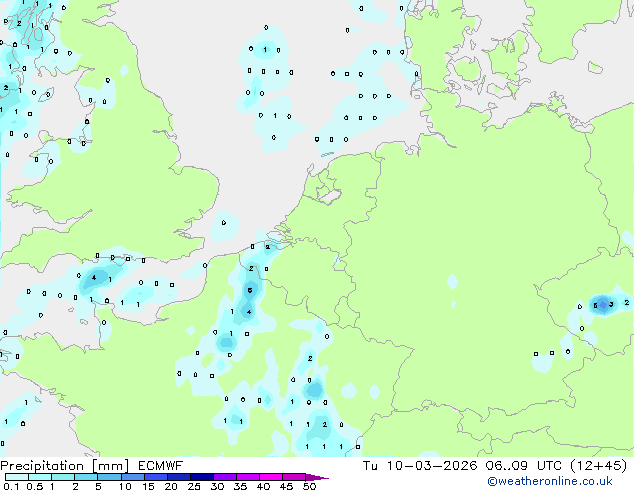
Task: Click the '10' legend tick label
Action: coord(125,486)
